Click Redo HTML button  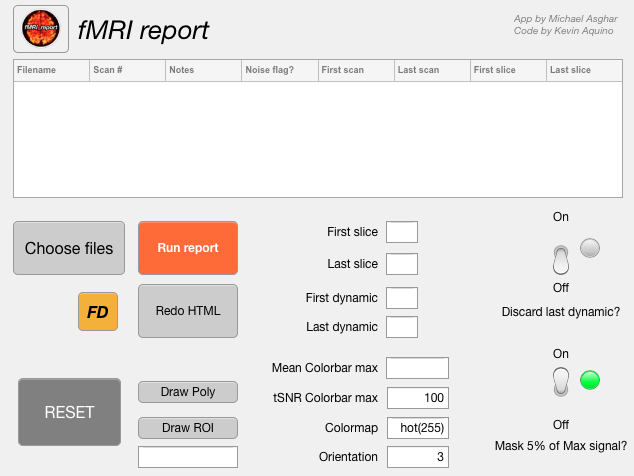tap(188, 311)
